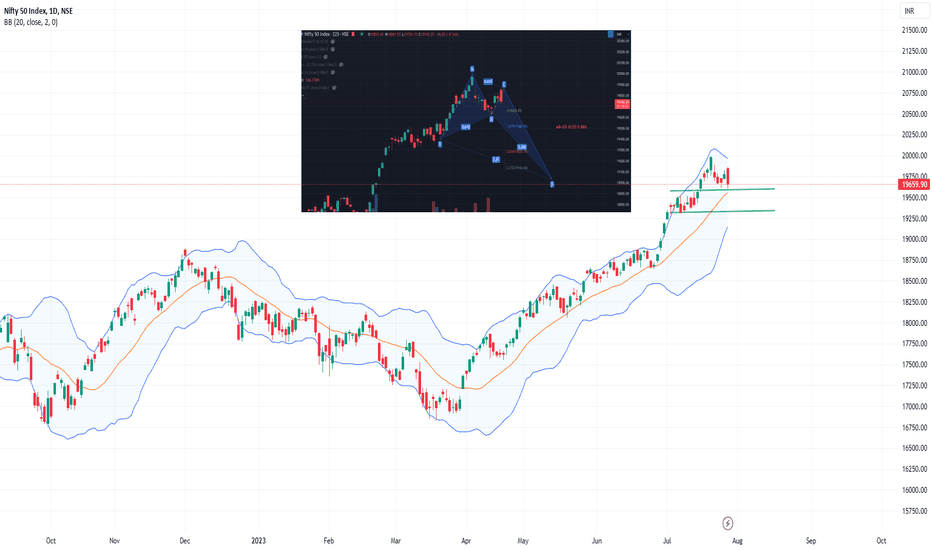Click the 17250.00 price axis label
The width and height of the screenshot is (932, 550).
click(915, 386)
